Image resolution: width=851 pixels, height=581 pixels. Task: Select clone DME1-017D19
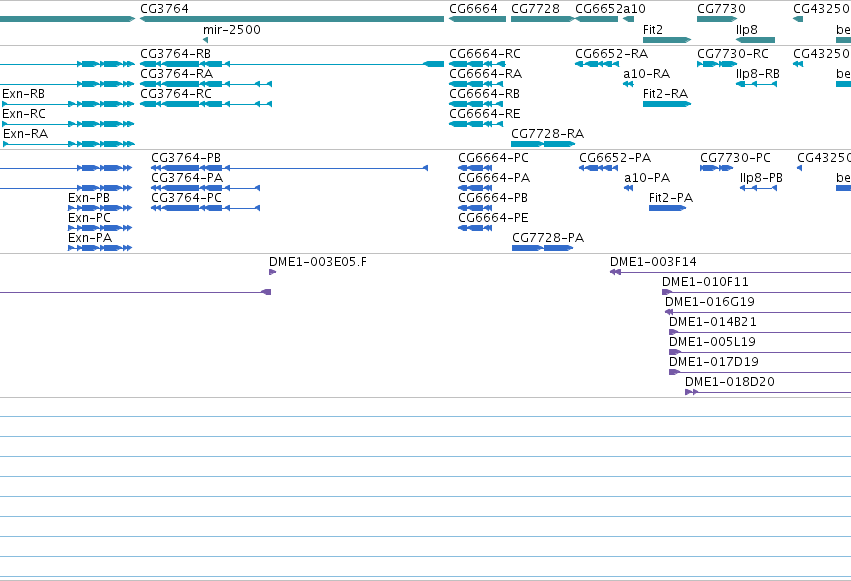pos(714,362)
